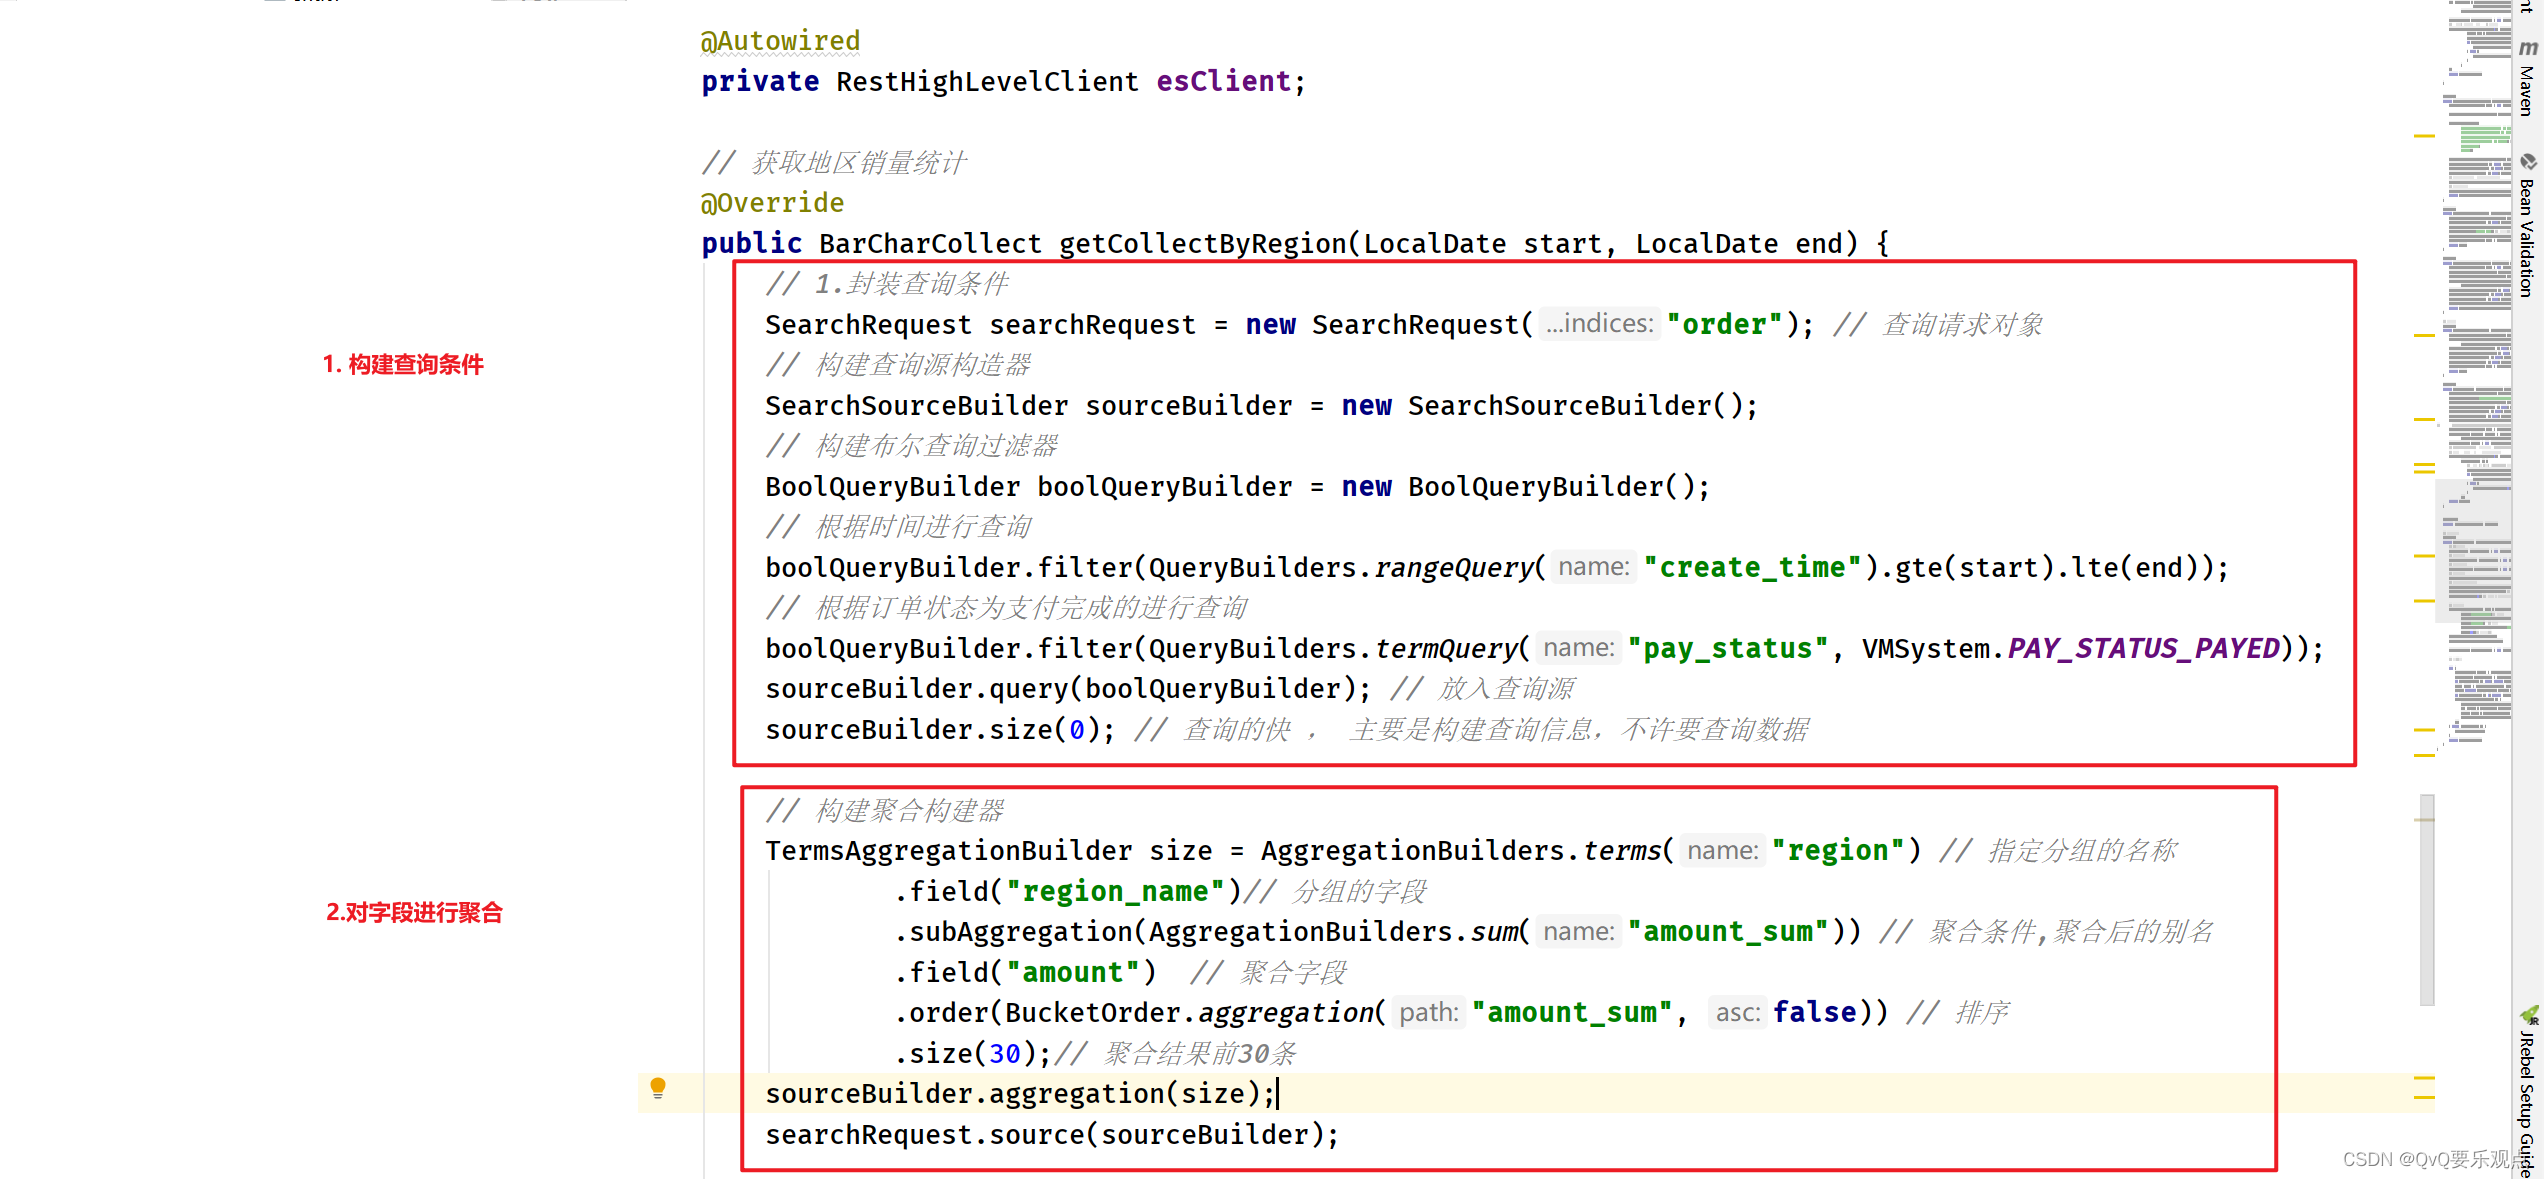The height and width of the screenshot is (1179, 2544).
Task: Click the TermsAggregationBuilder type name
Action: click(949, 850)
